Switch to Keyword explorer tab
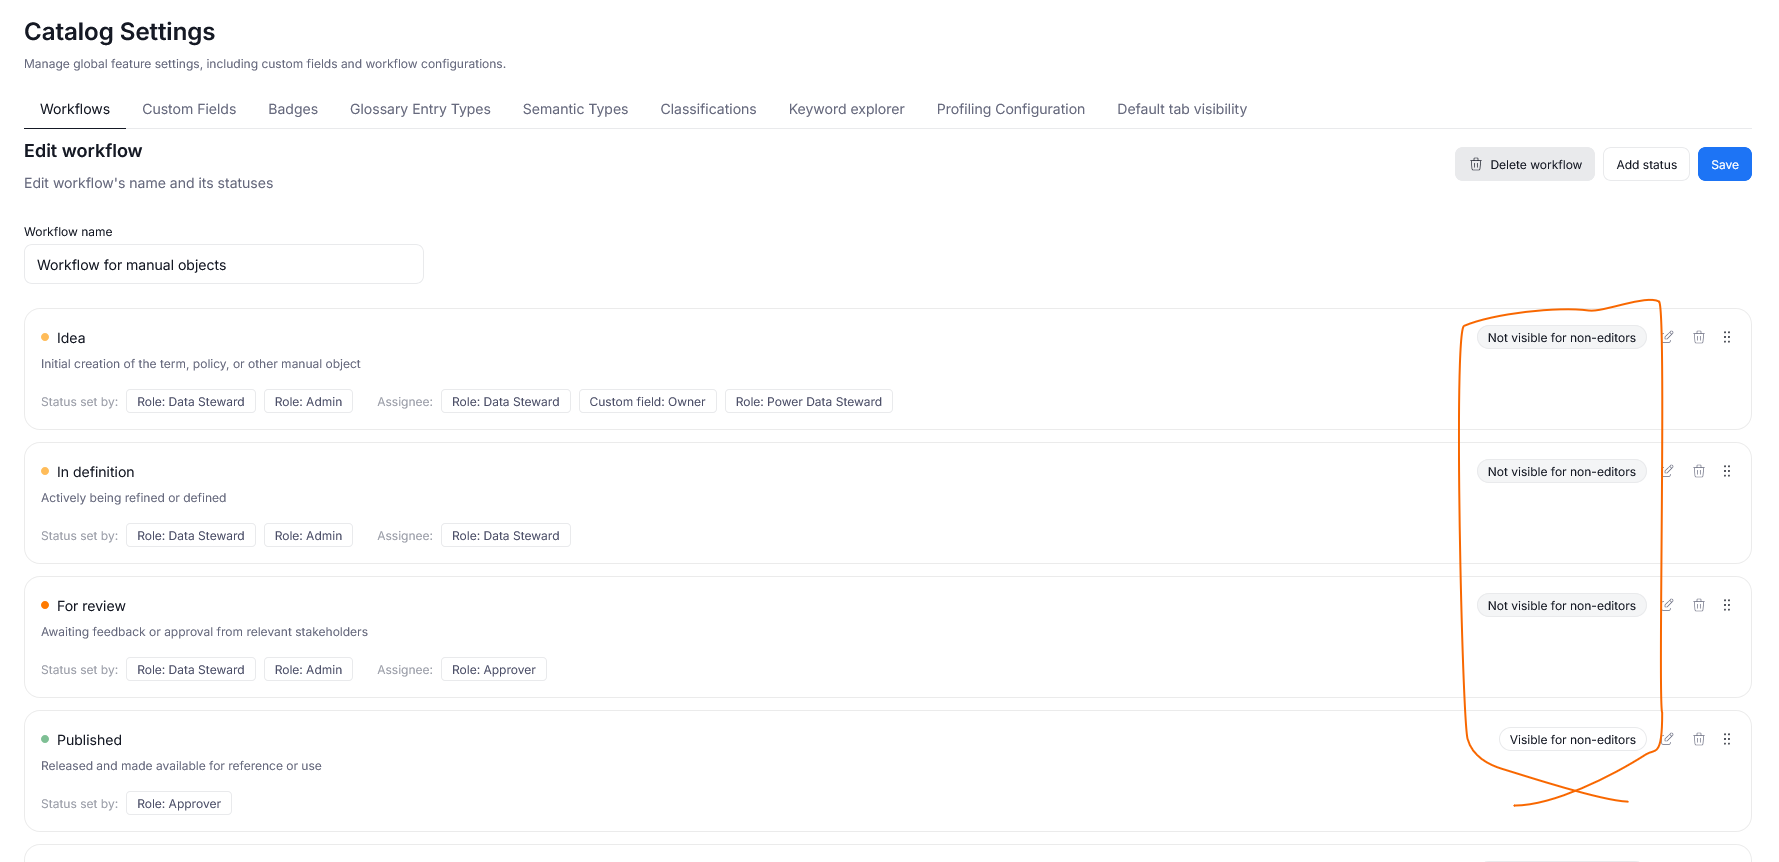The height and width of the screenshot is (862, 1779). (x=846, y=109)
